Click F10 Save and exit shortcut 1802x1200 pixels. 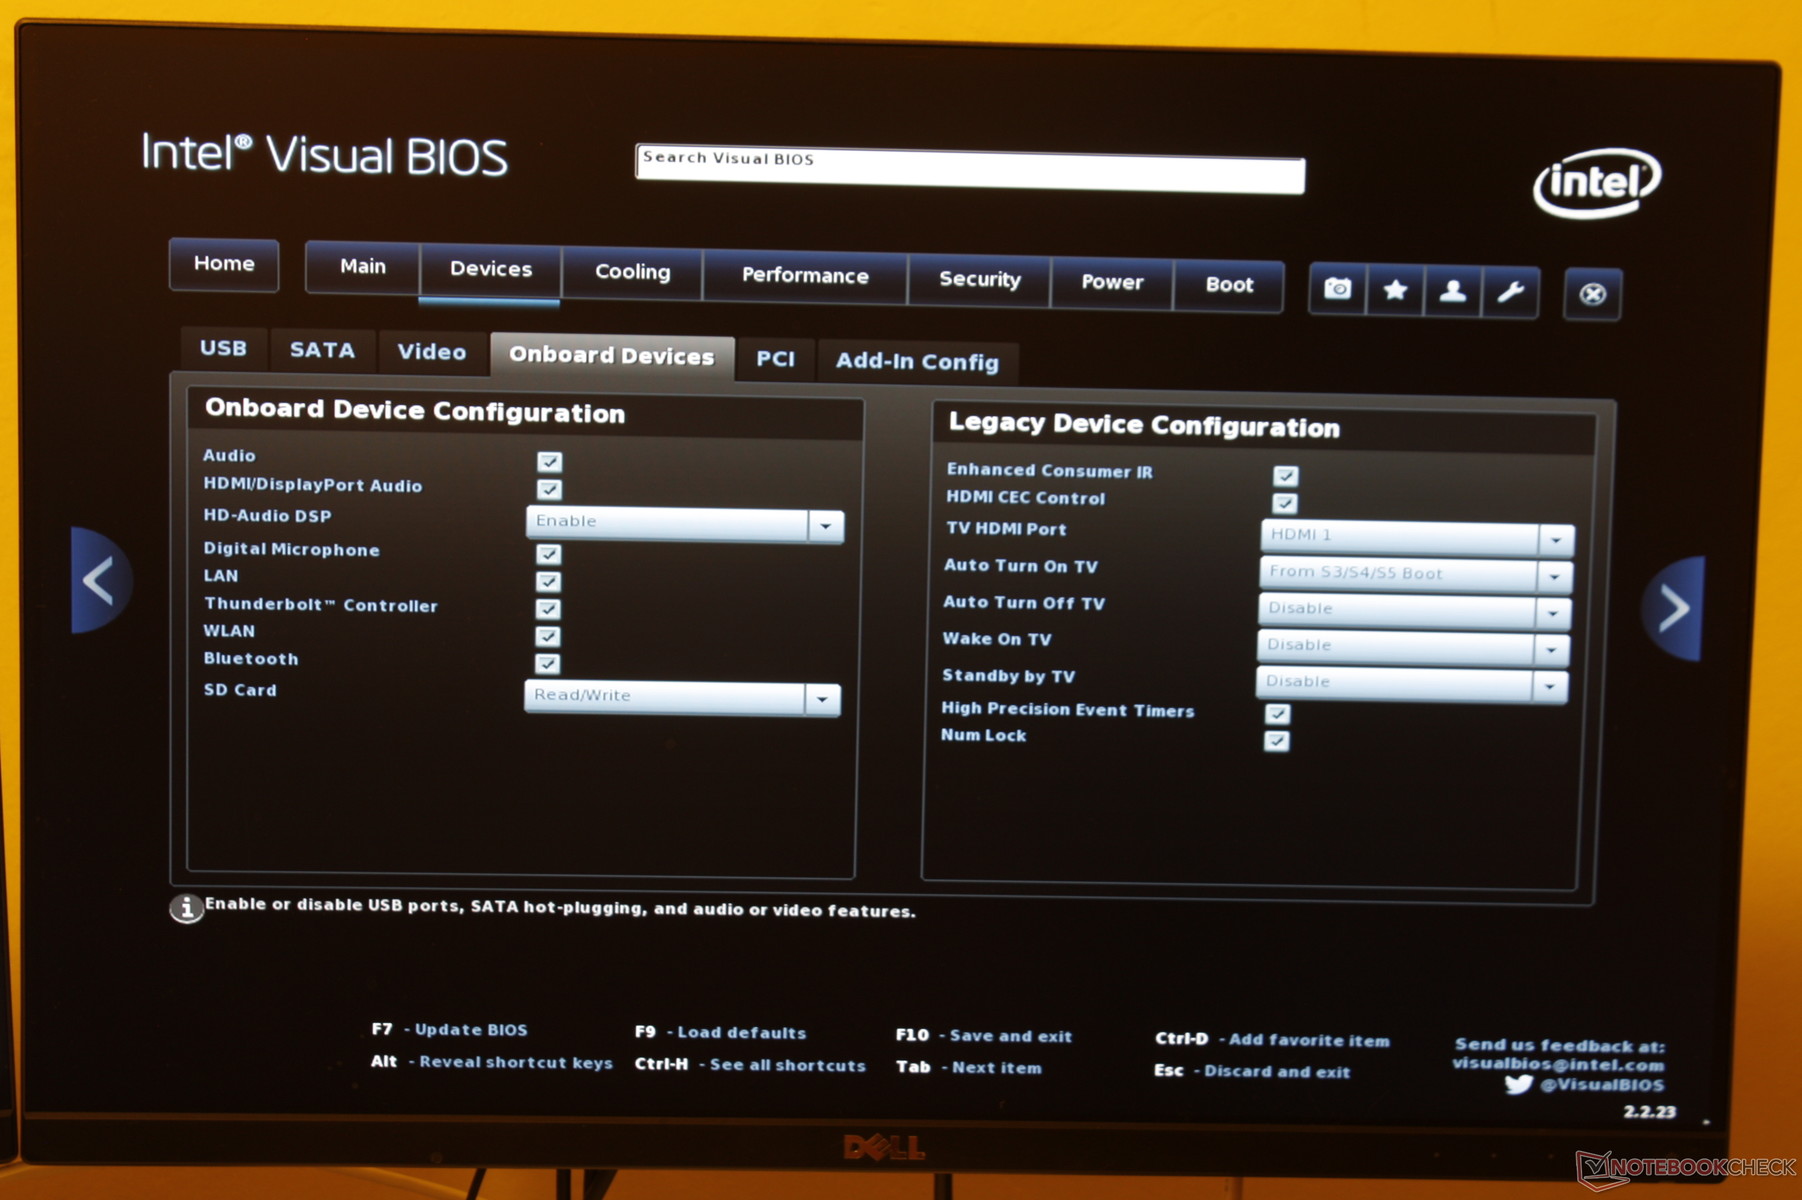(x=983, y=1036)
